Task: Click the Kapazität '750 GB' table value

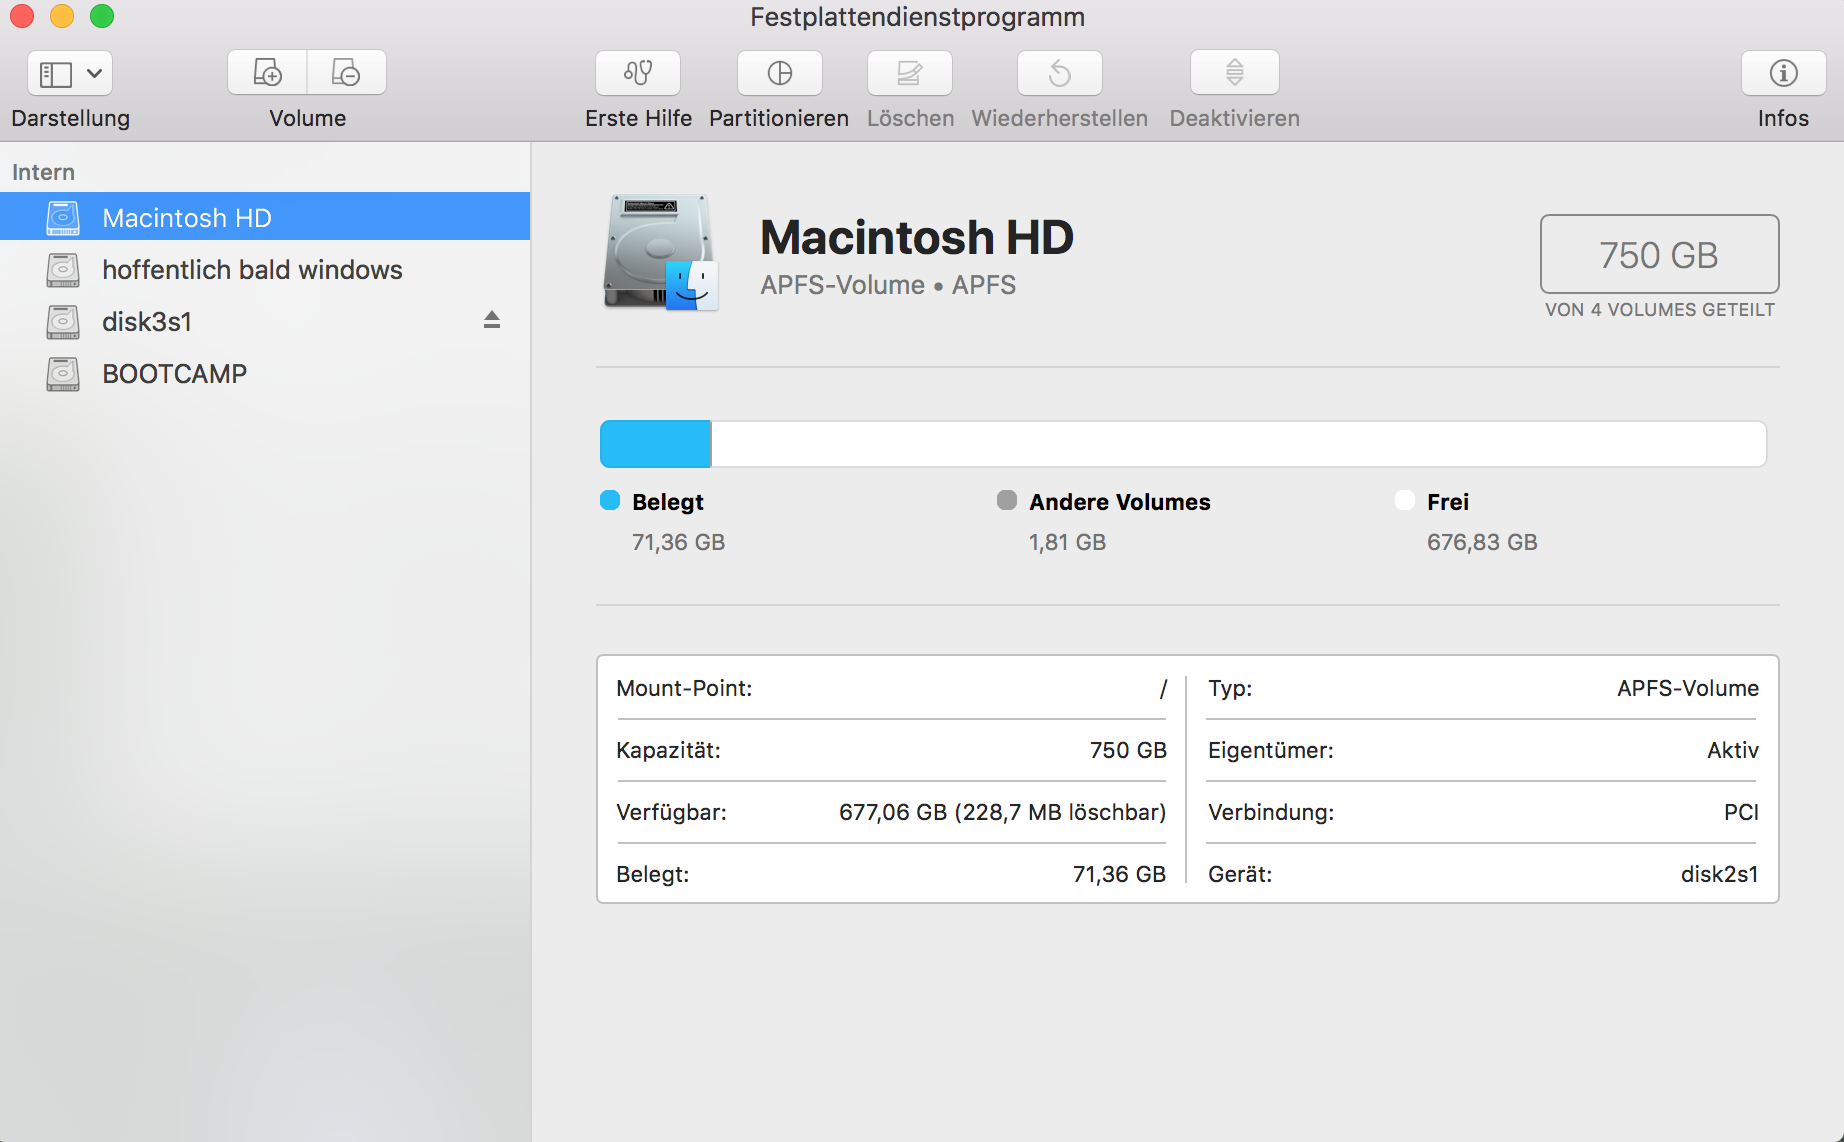Action: coord(1129,750)
